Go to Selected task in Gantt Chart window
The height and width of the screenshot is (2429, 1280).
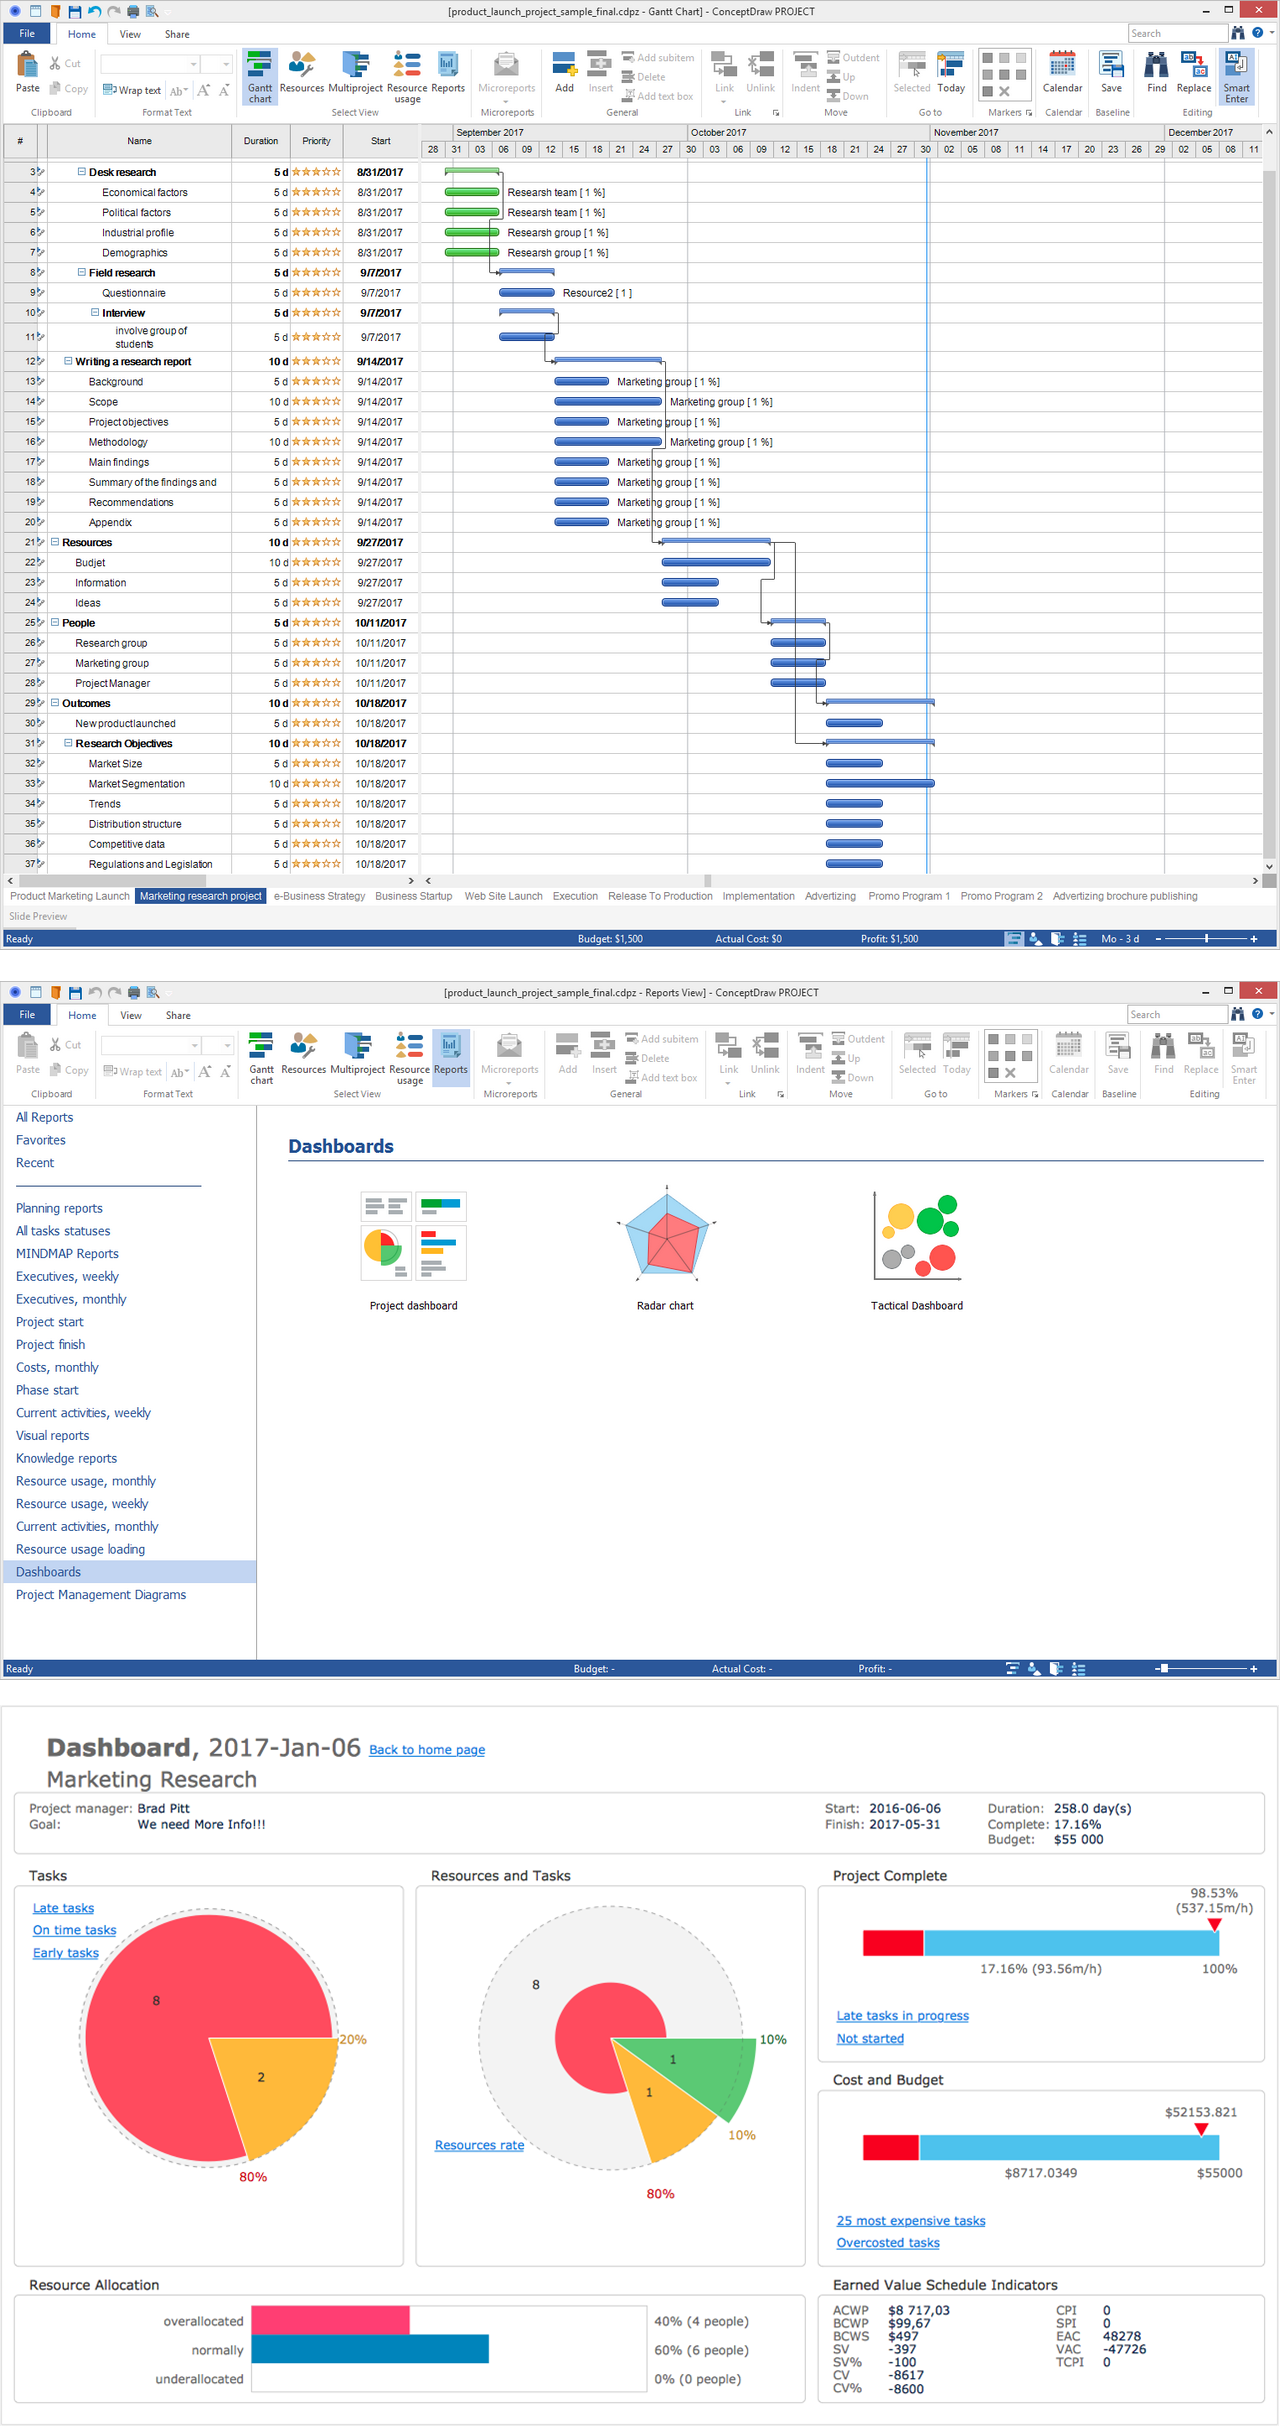[x=912, y=72]
